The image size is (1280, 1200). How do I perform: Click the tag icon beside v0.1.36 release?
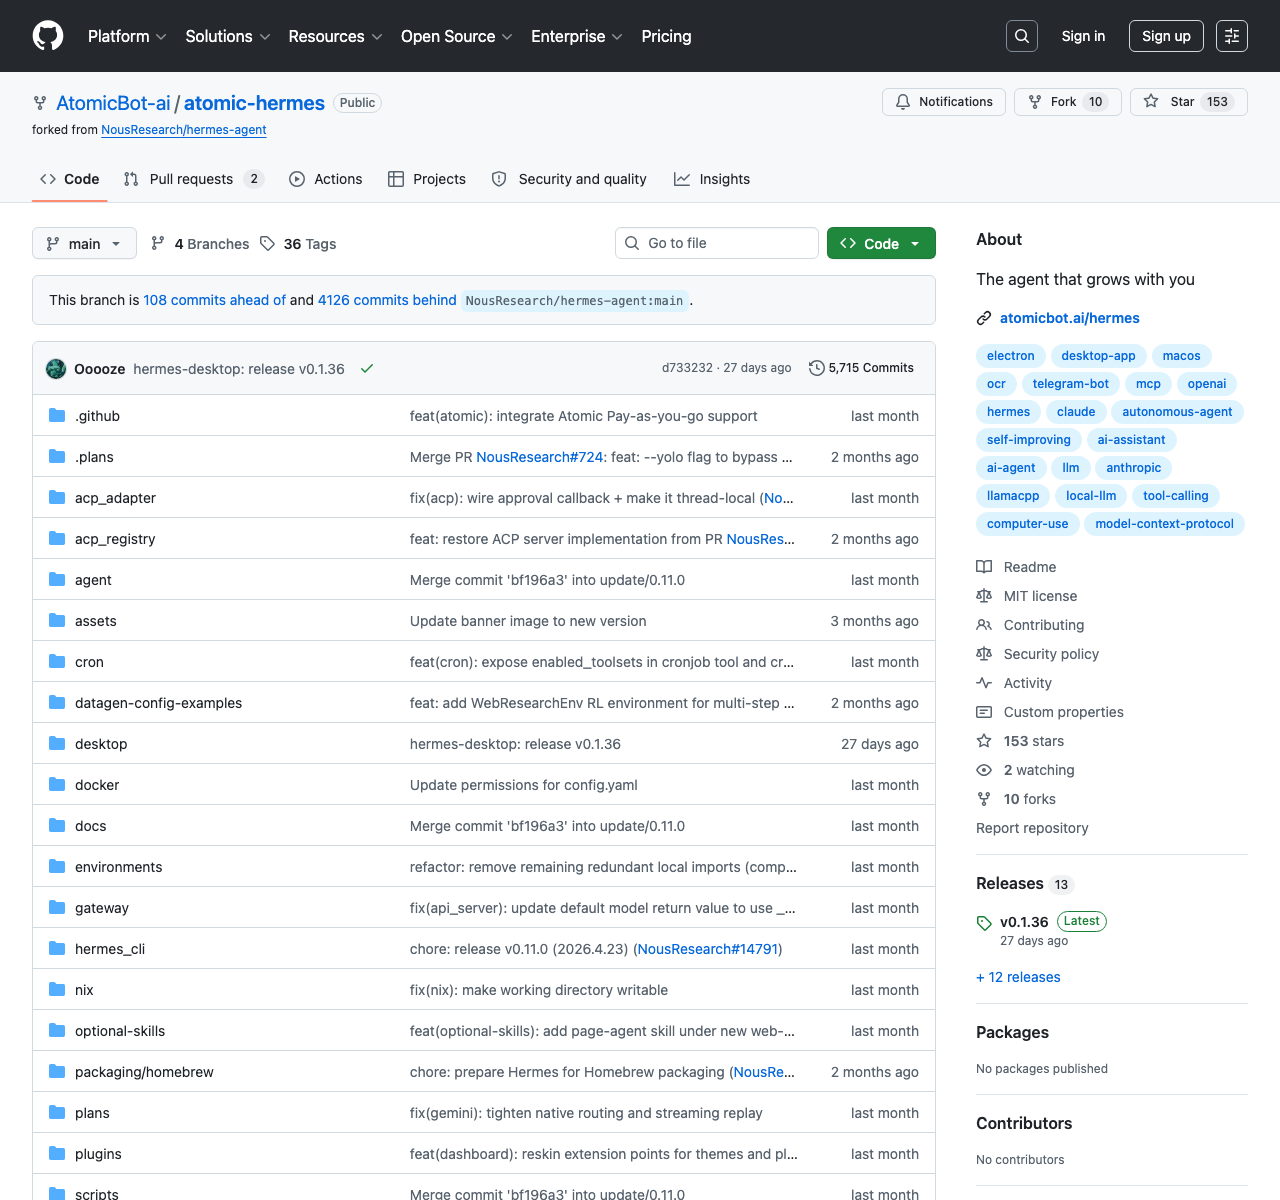tap(984, 923)
